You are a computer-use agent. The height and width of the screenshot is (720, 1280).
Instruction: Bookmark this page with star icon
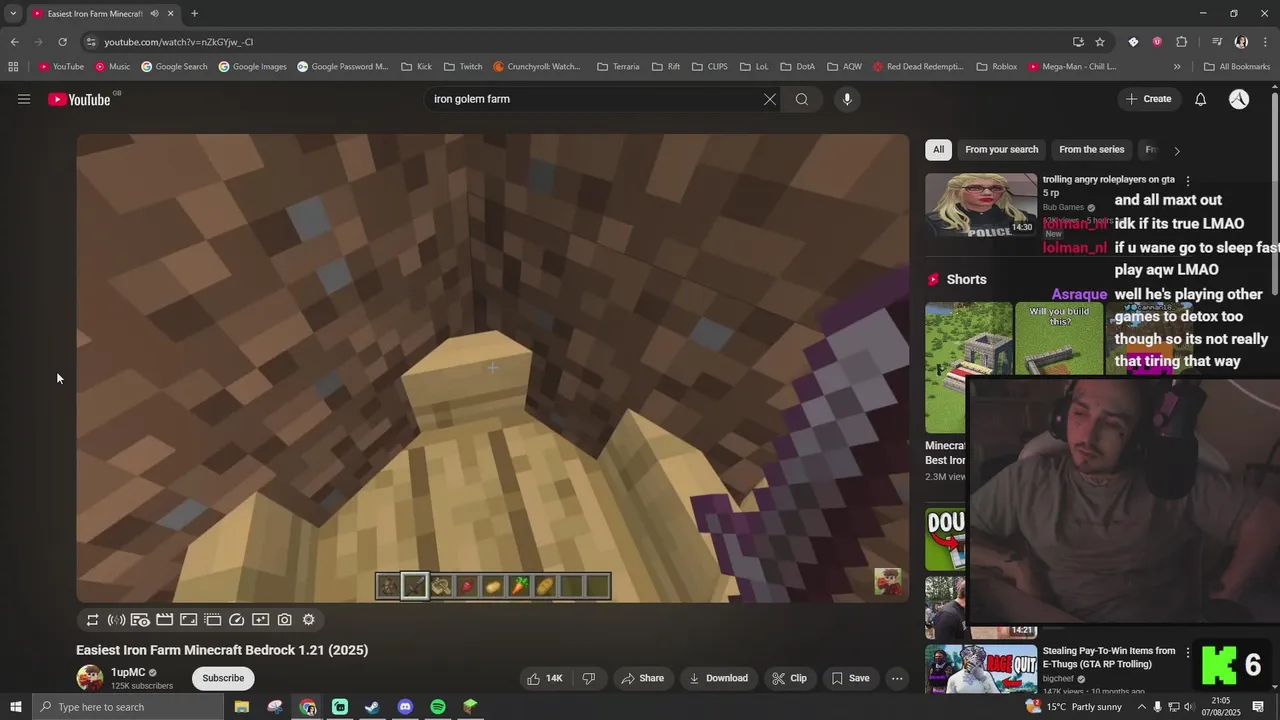click(x=1100, y=42)
